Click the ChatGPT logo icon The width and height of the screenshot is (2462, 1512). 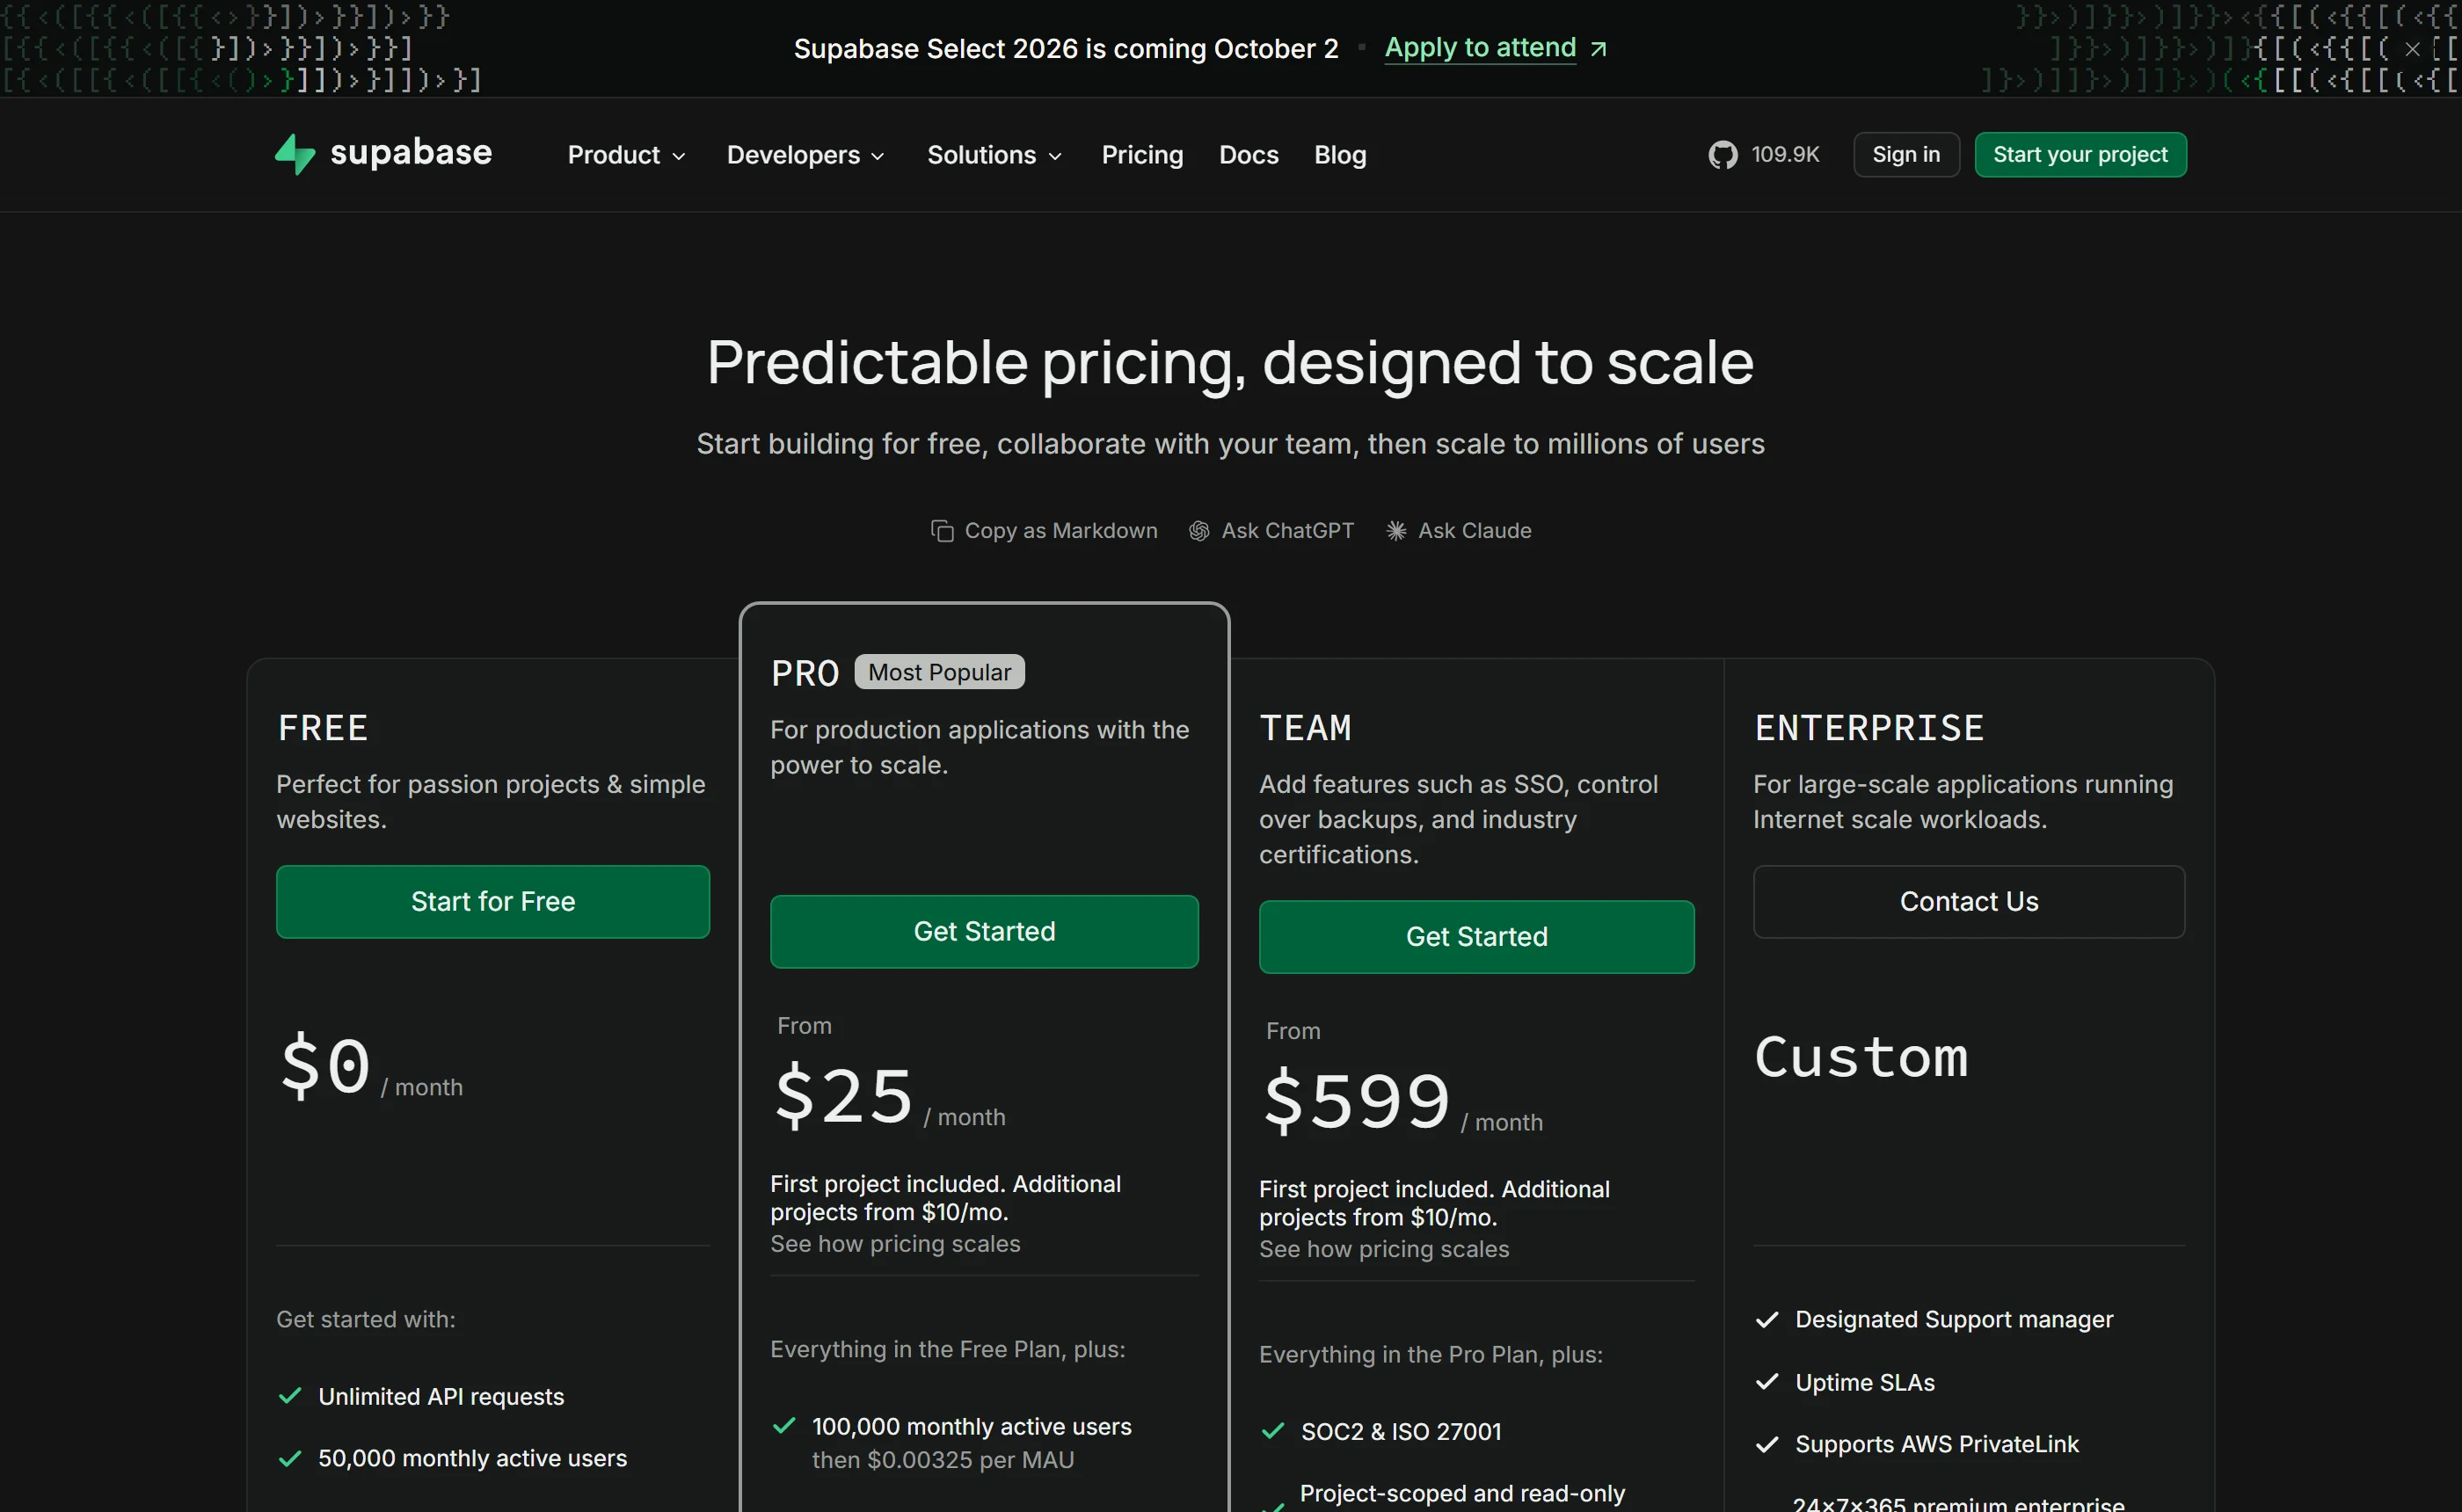[1199, 531]
